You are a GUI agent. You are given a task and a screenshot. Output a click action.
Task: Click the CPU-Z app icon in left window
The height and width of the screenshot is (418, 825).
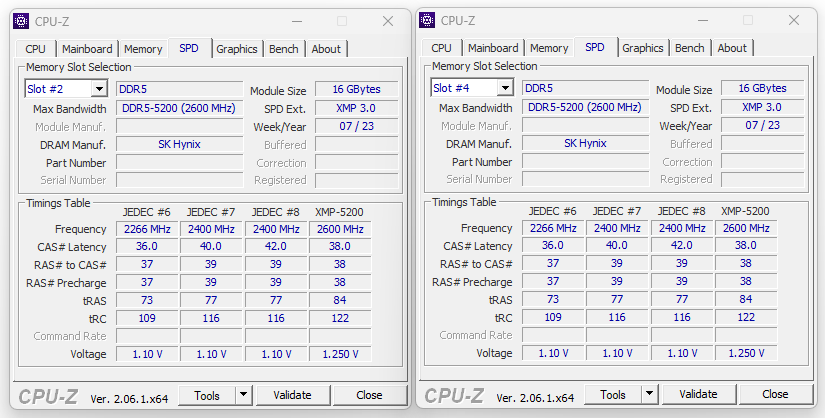[21, 21]
